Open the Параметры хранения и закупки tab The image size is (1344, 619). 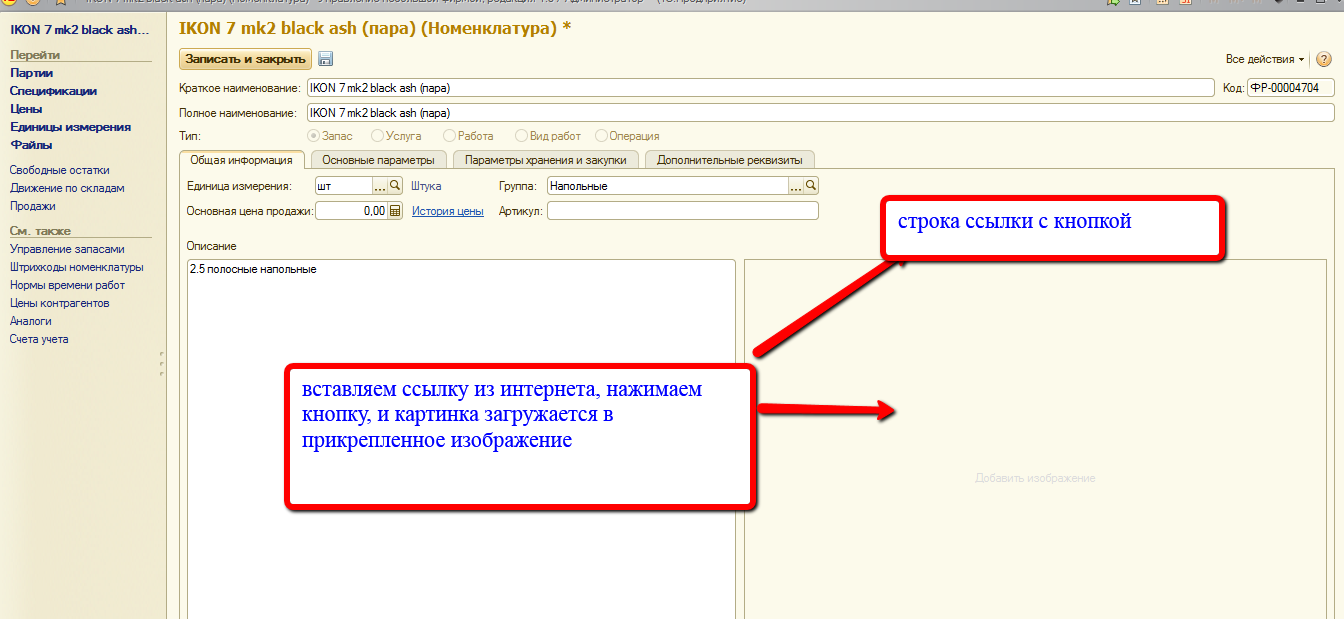[545, 160]
